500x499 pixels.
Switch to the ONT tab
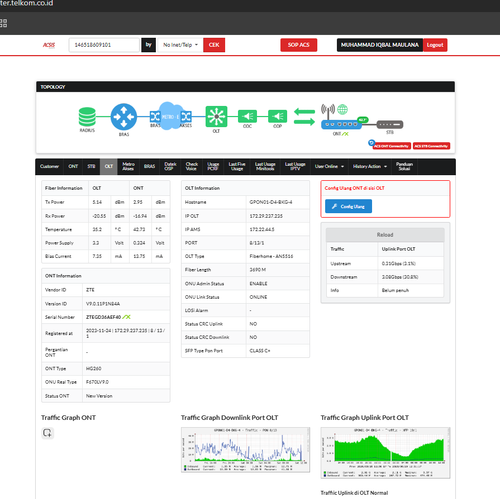pyautogui.click(x=73, y=166)
